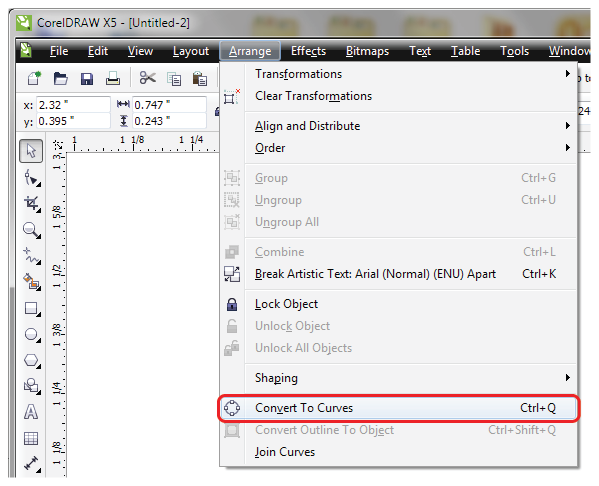Close the open Arrange menu
599x486 pixels.
(250, 51)
